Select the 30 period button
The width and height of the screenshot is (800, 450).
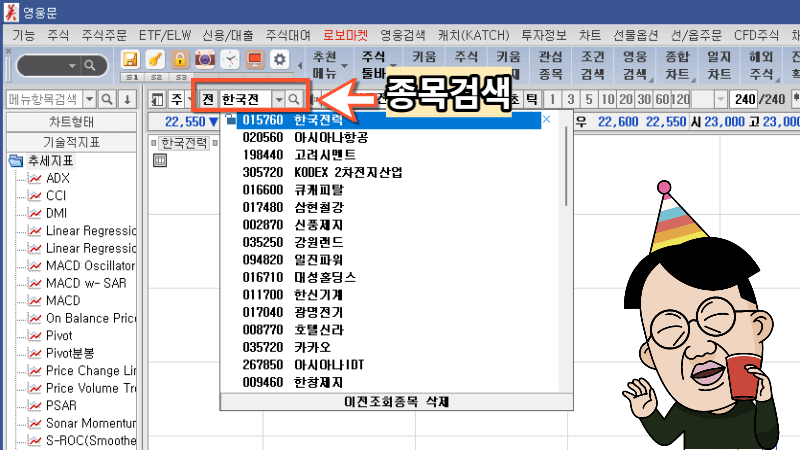[644, 99]
